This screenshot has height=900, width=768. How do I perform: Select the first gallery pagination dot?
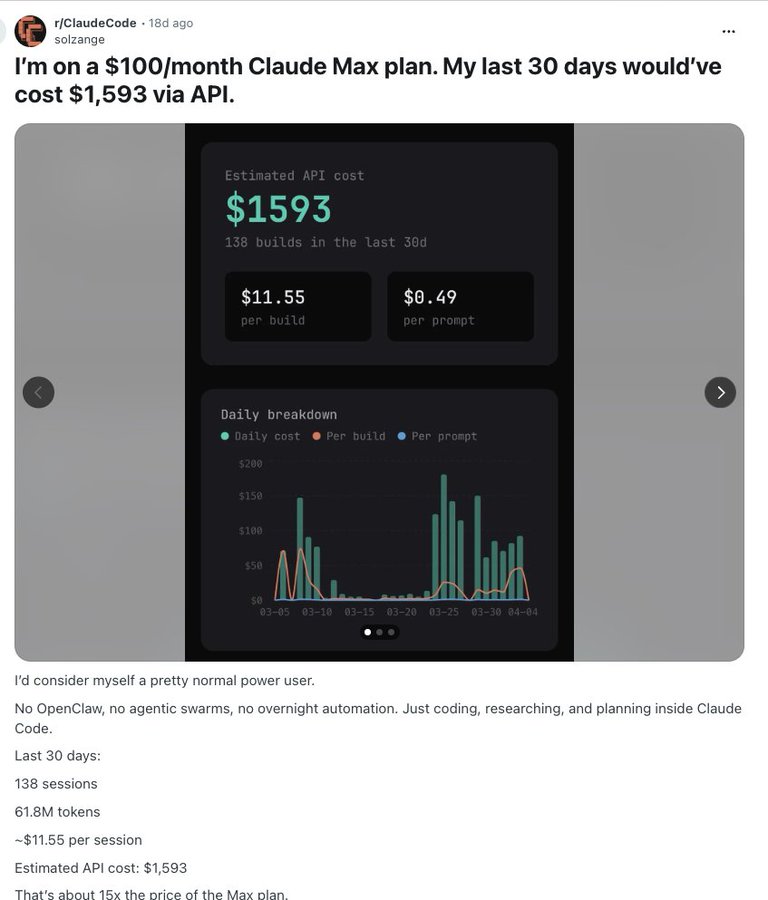tap(368, 633)
